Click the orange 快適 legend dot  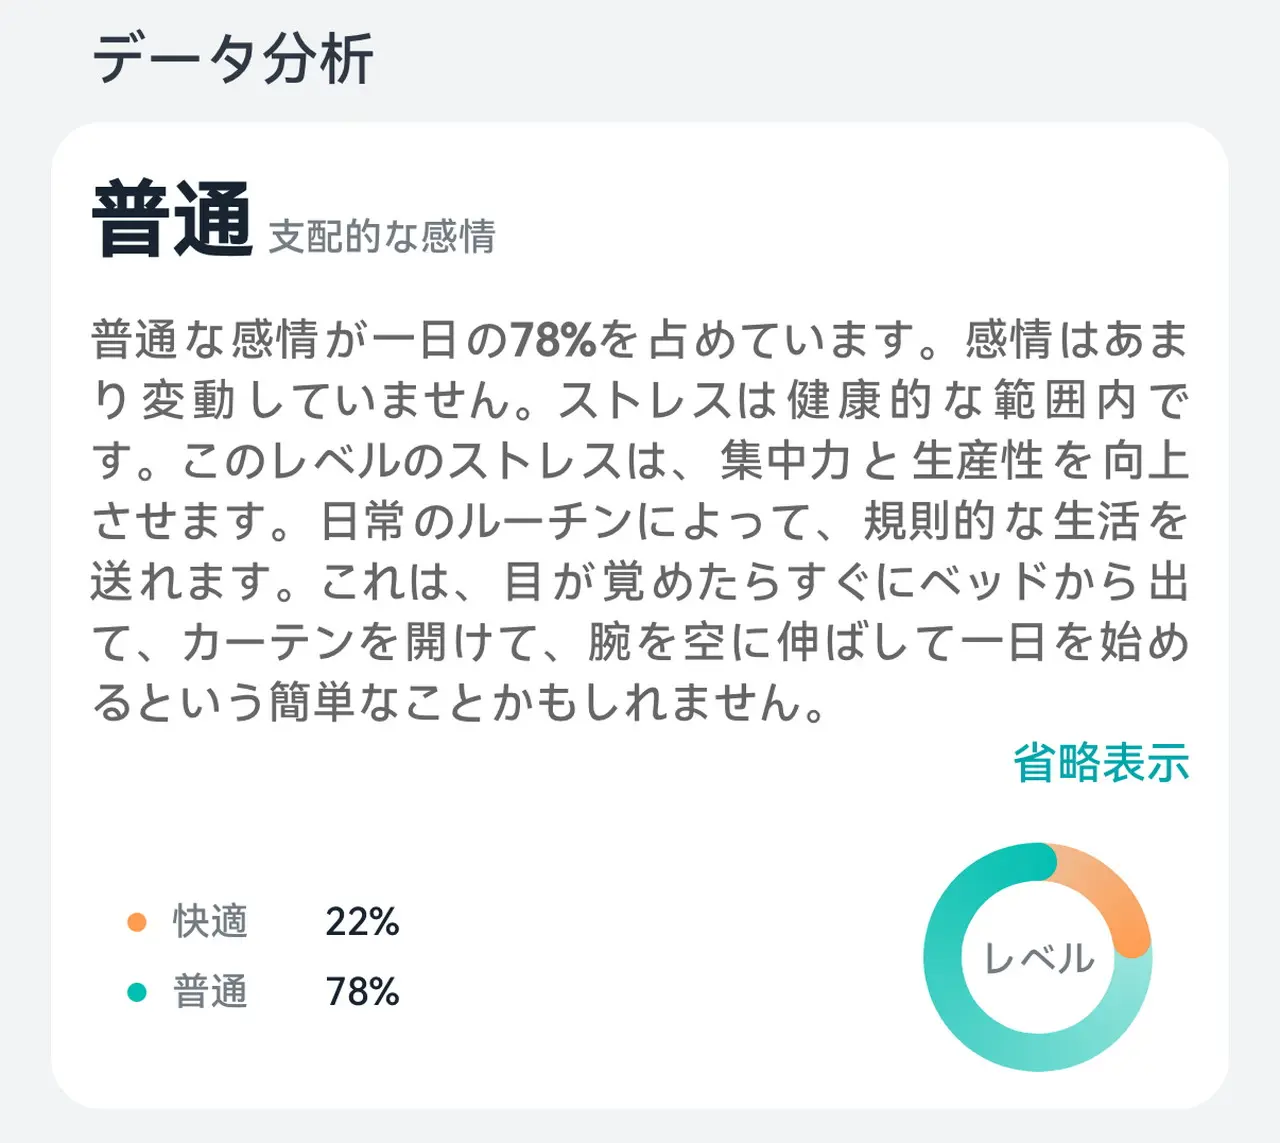[x=137, y=922]
